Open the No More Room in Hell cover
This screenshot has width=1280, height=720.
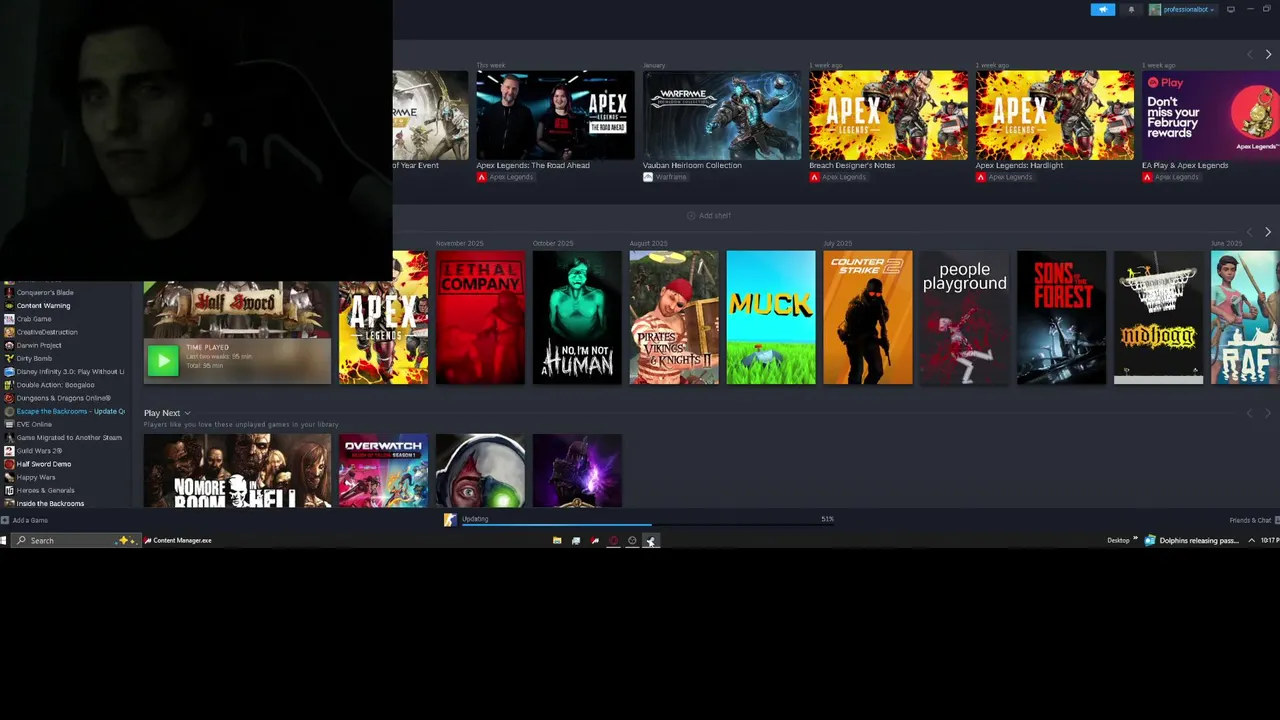(x=237, y=471)
